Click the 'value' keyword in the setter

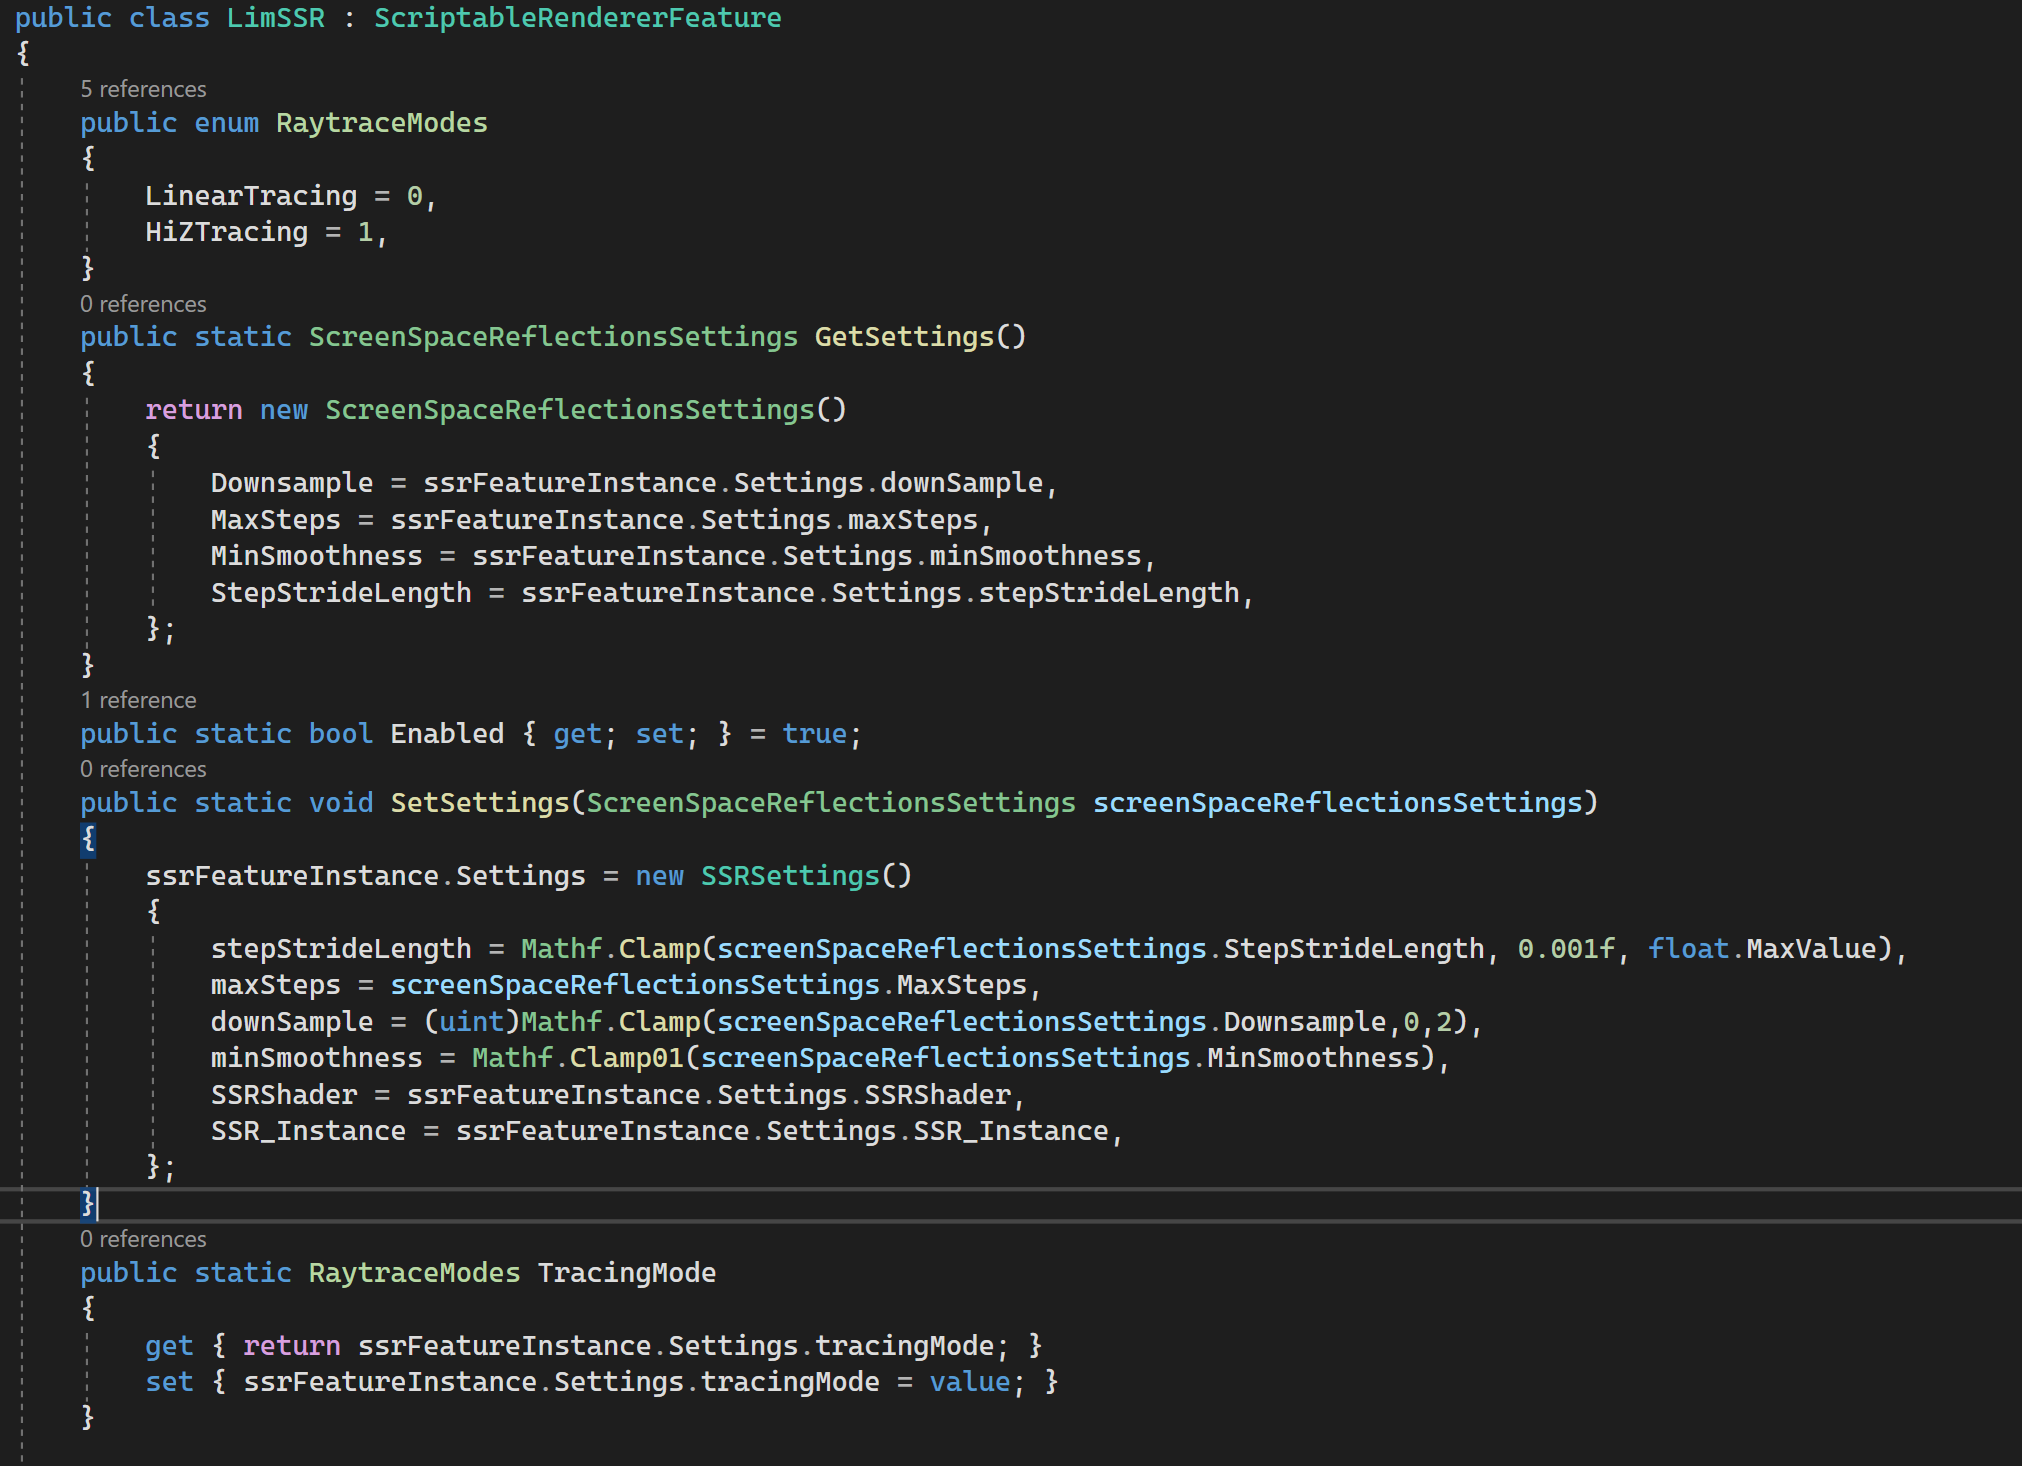(969, 1382)
